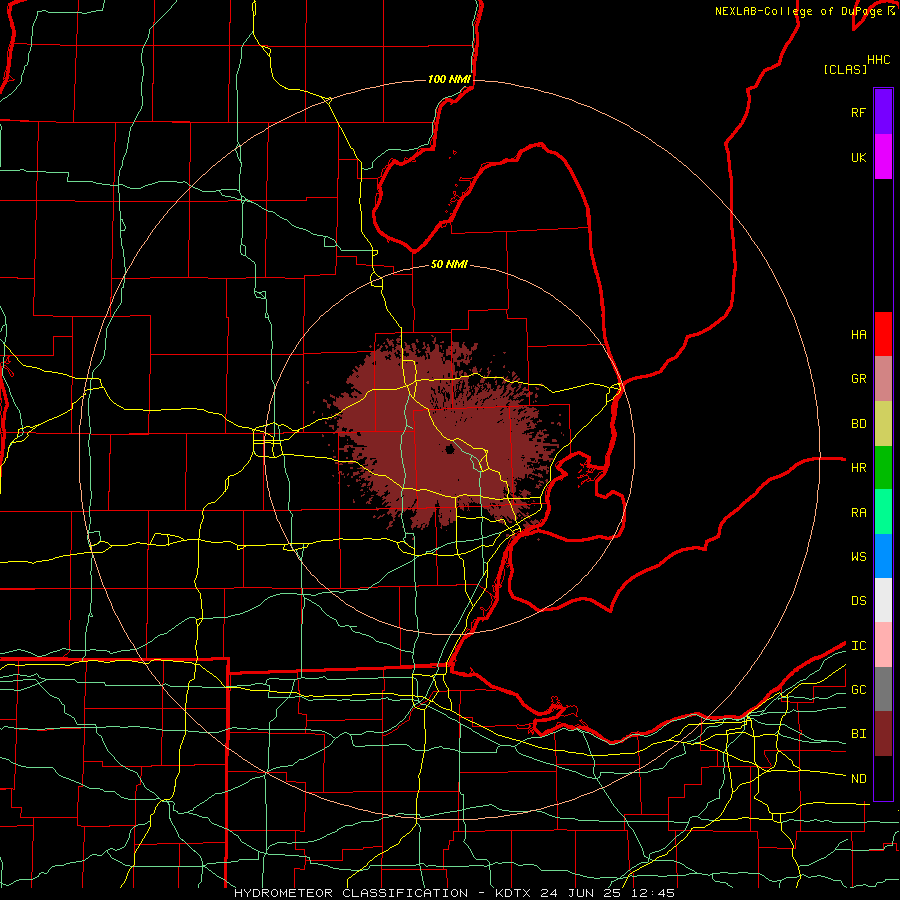
Task: Click the DS white legend swatch
Action: 883,600
